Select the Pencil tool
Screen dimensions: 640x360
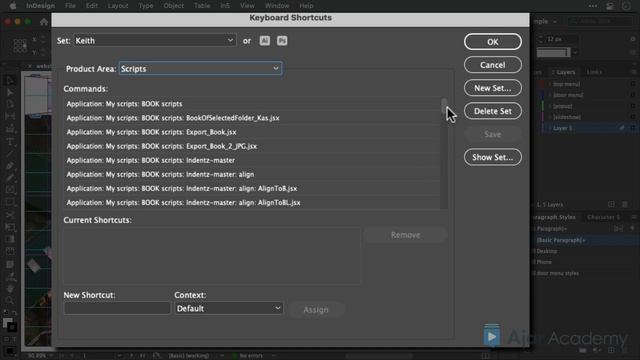(10, 178)
